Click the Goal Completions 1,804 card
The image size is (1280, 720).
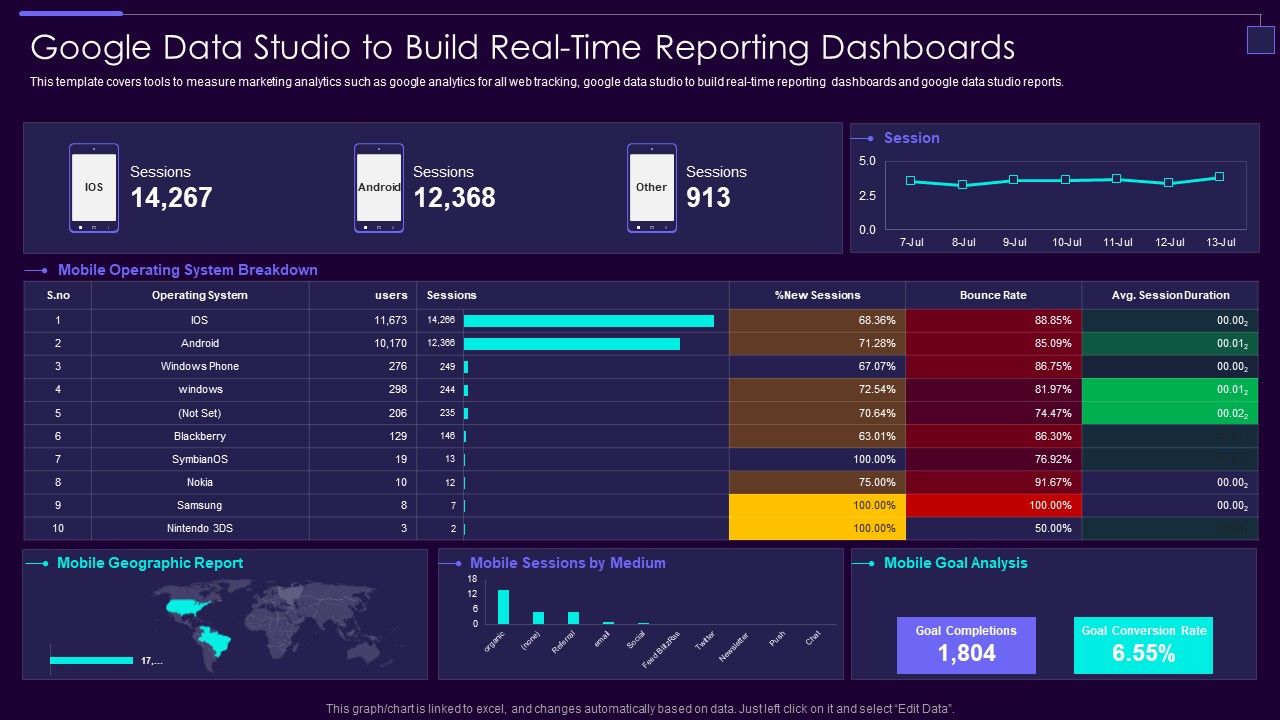tap(967, 645)
